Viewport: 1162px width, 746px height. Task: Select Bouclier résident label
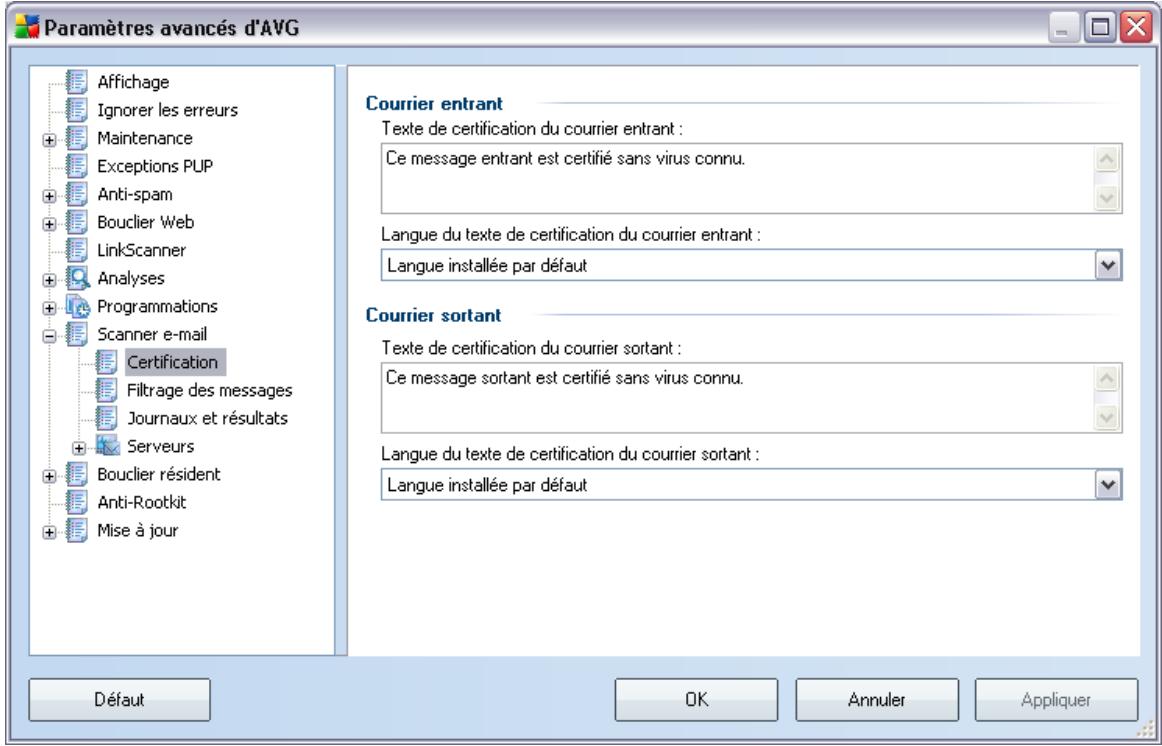[159, 475]
